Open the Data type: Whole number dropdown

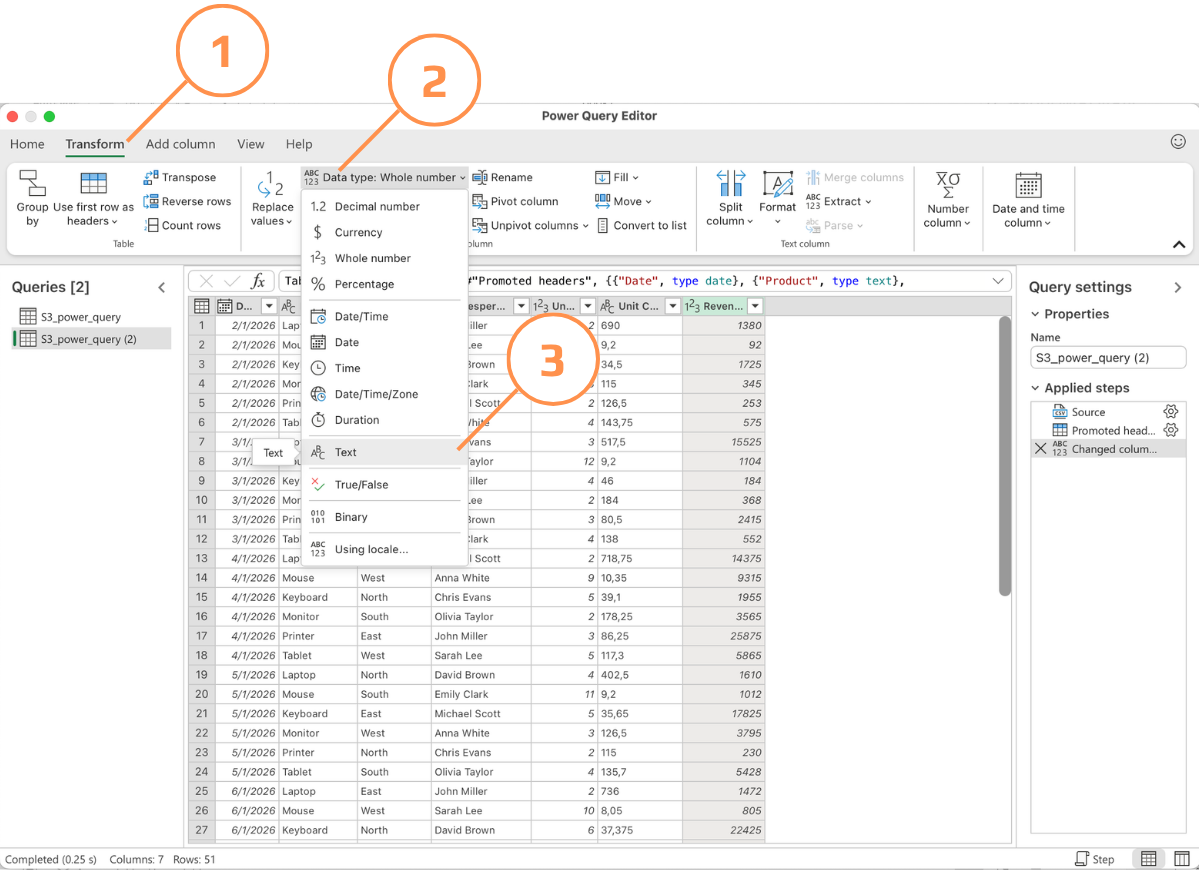click(x=385, y=177)
